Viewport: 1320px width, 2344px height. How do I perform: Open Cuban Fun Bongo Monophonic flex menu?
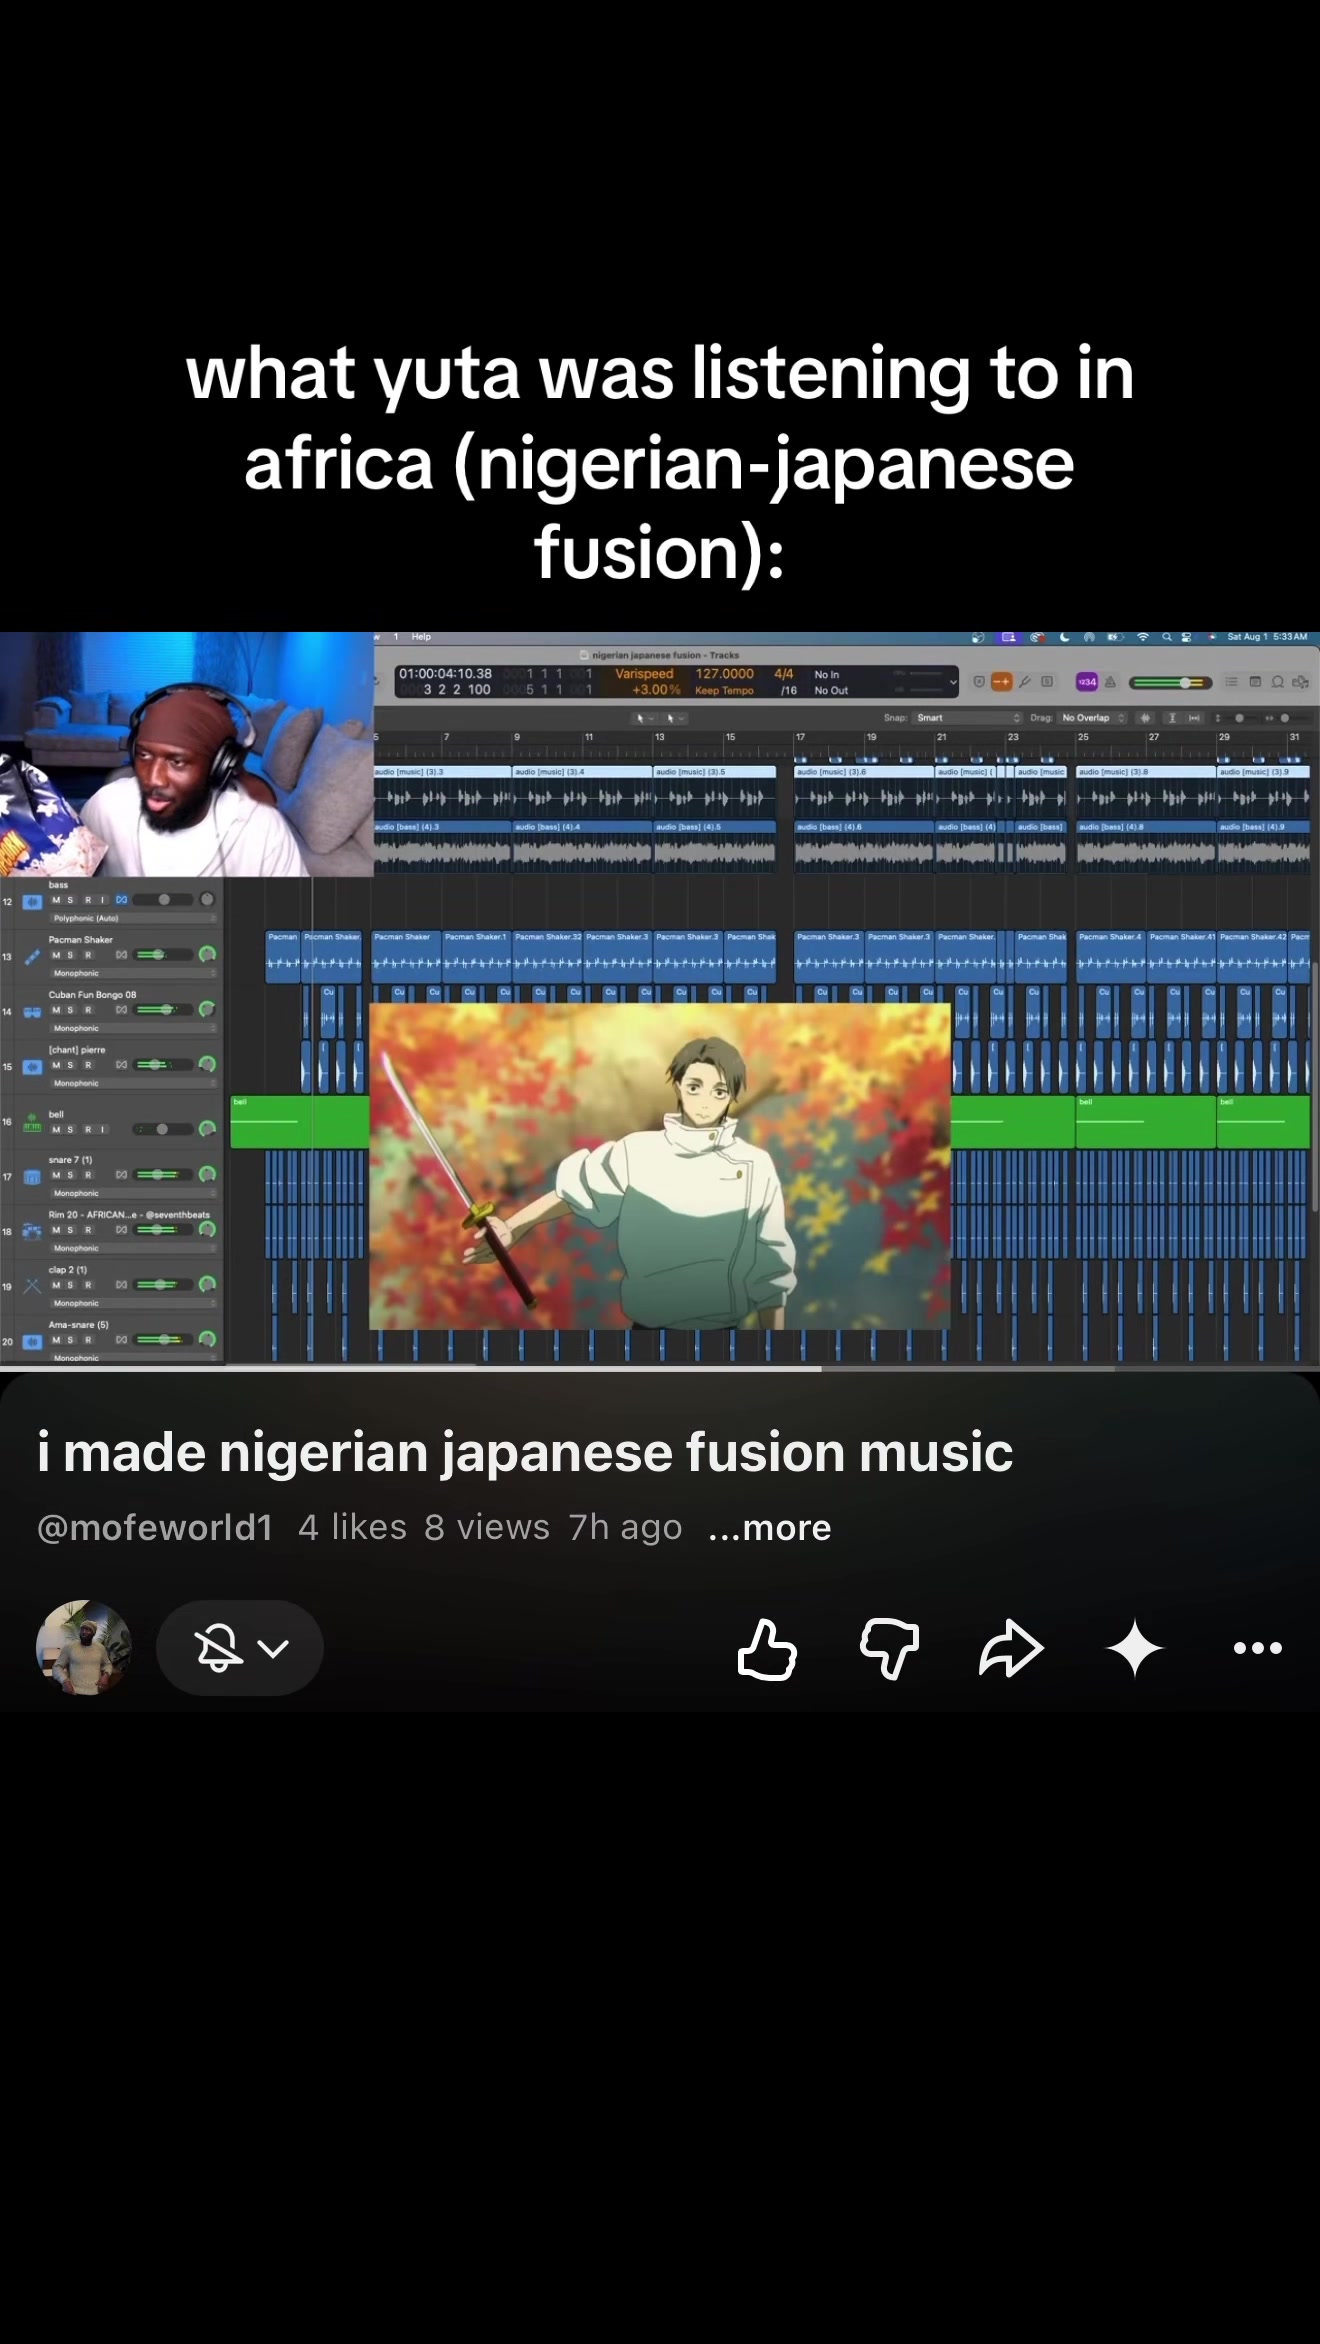click(133, 1028)
